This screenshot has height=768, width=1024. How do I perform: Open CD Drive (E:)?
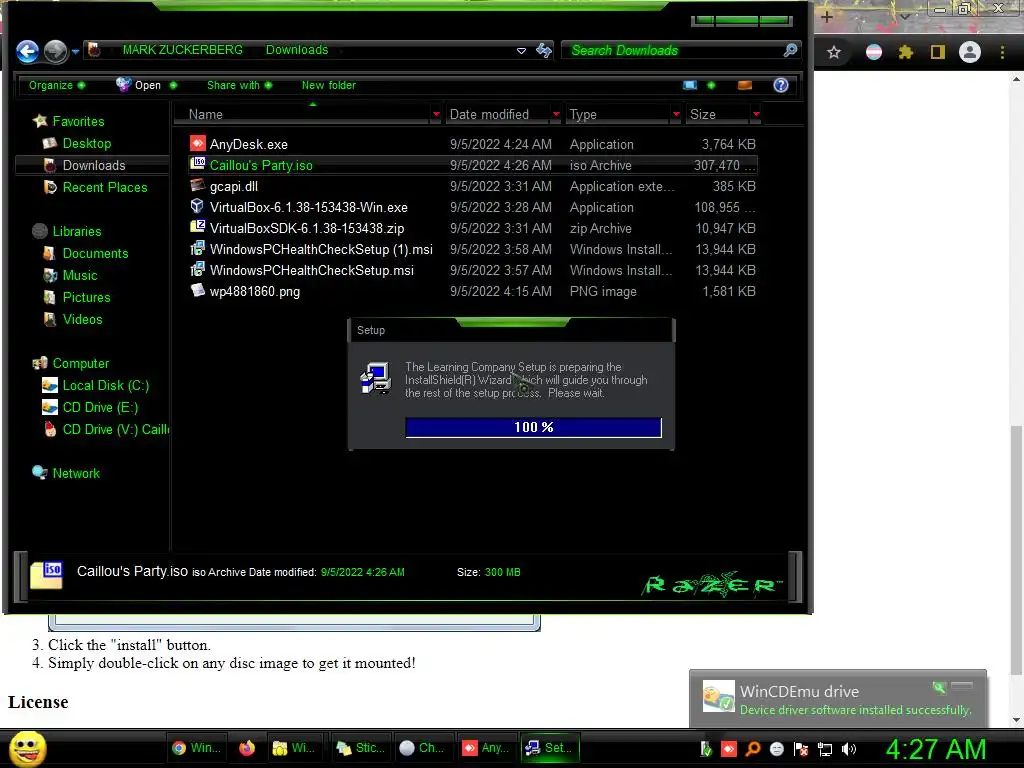[100, 408]
